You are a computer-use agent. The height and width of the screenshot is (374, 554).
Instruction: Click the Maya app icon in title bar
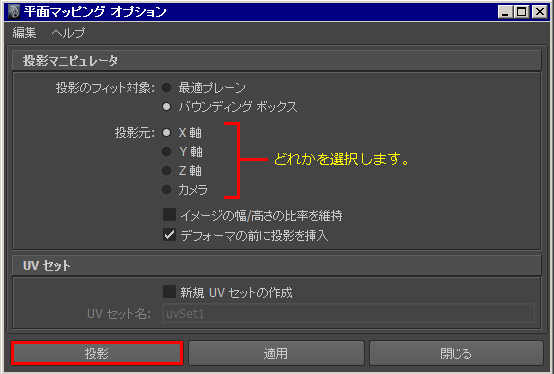(x=14, y=12)
